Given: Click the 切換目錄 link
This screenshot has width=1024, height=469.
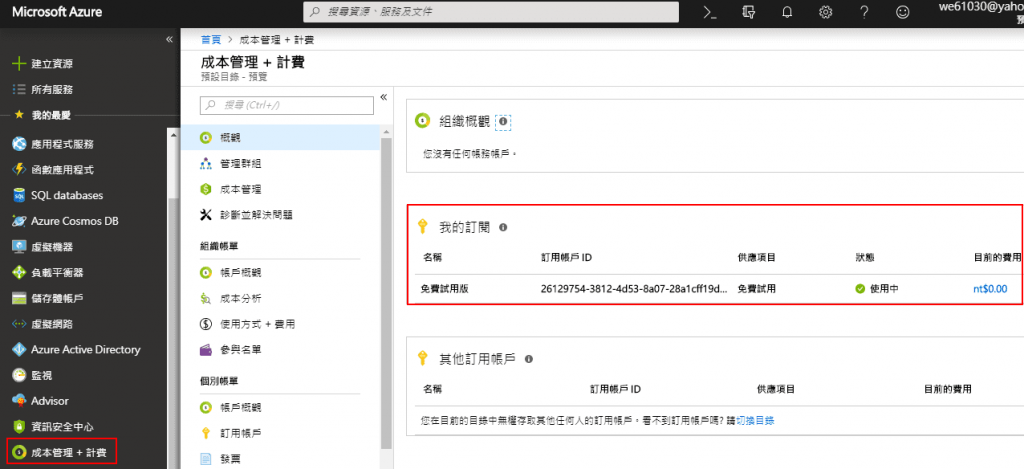Looking at the screenshot, I should pos(756,421).
